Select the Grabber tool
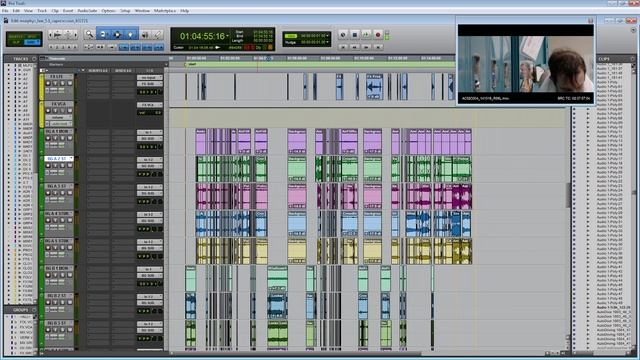The height and width of the screenshot is (360, 640). click(131, 35)
